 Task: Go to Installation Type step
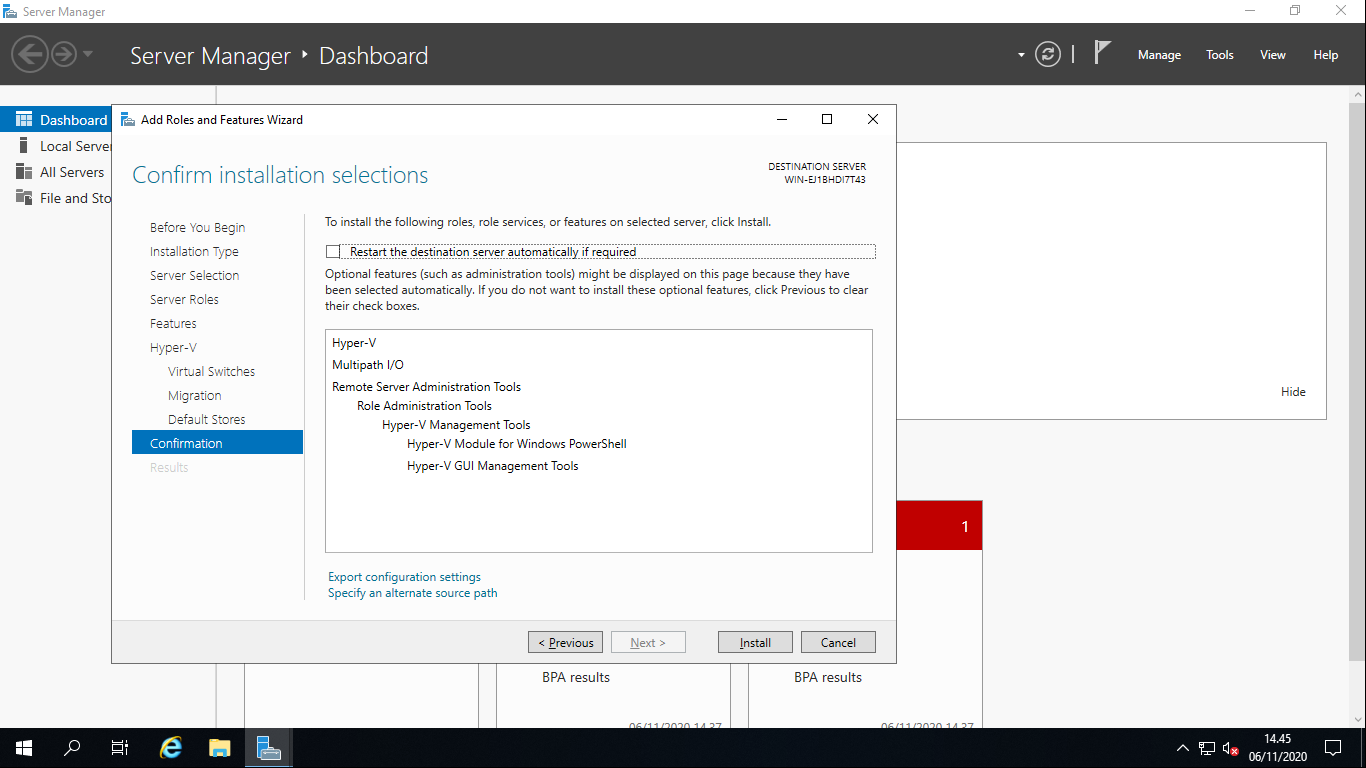194,252
